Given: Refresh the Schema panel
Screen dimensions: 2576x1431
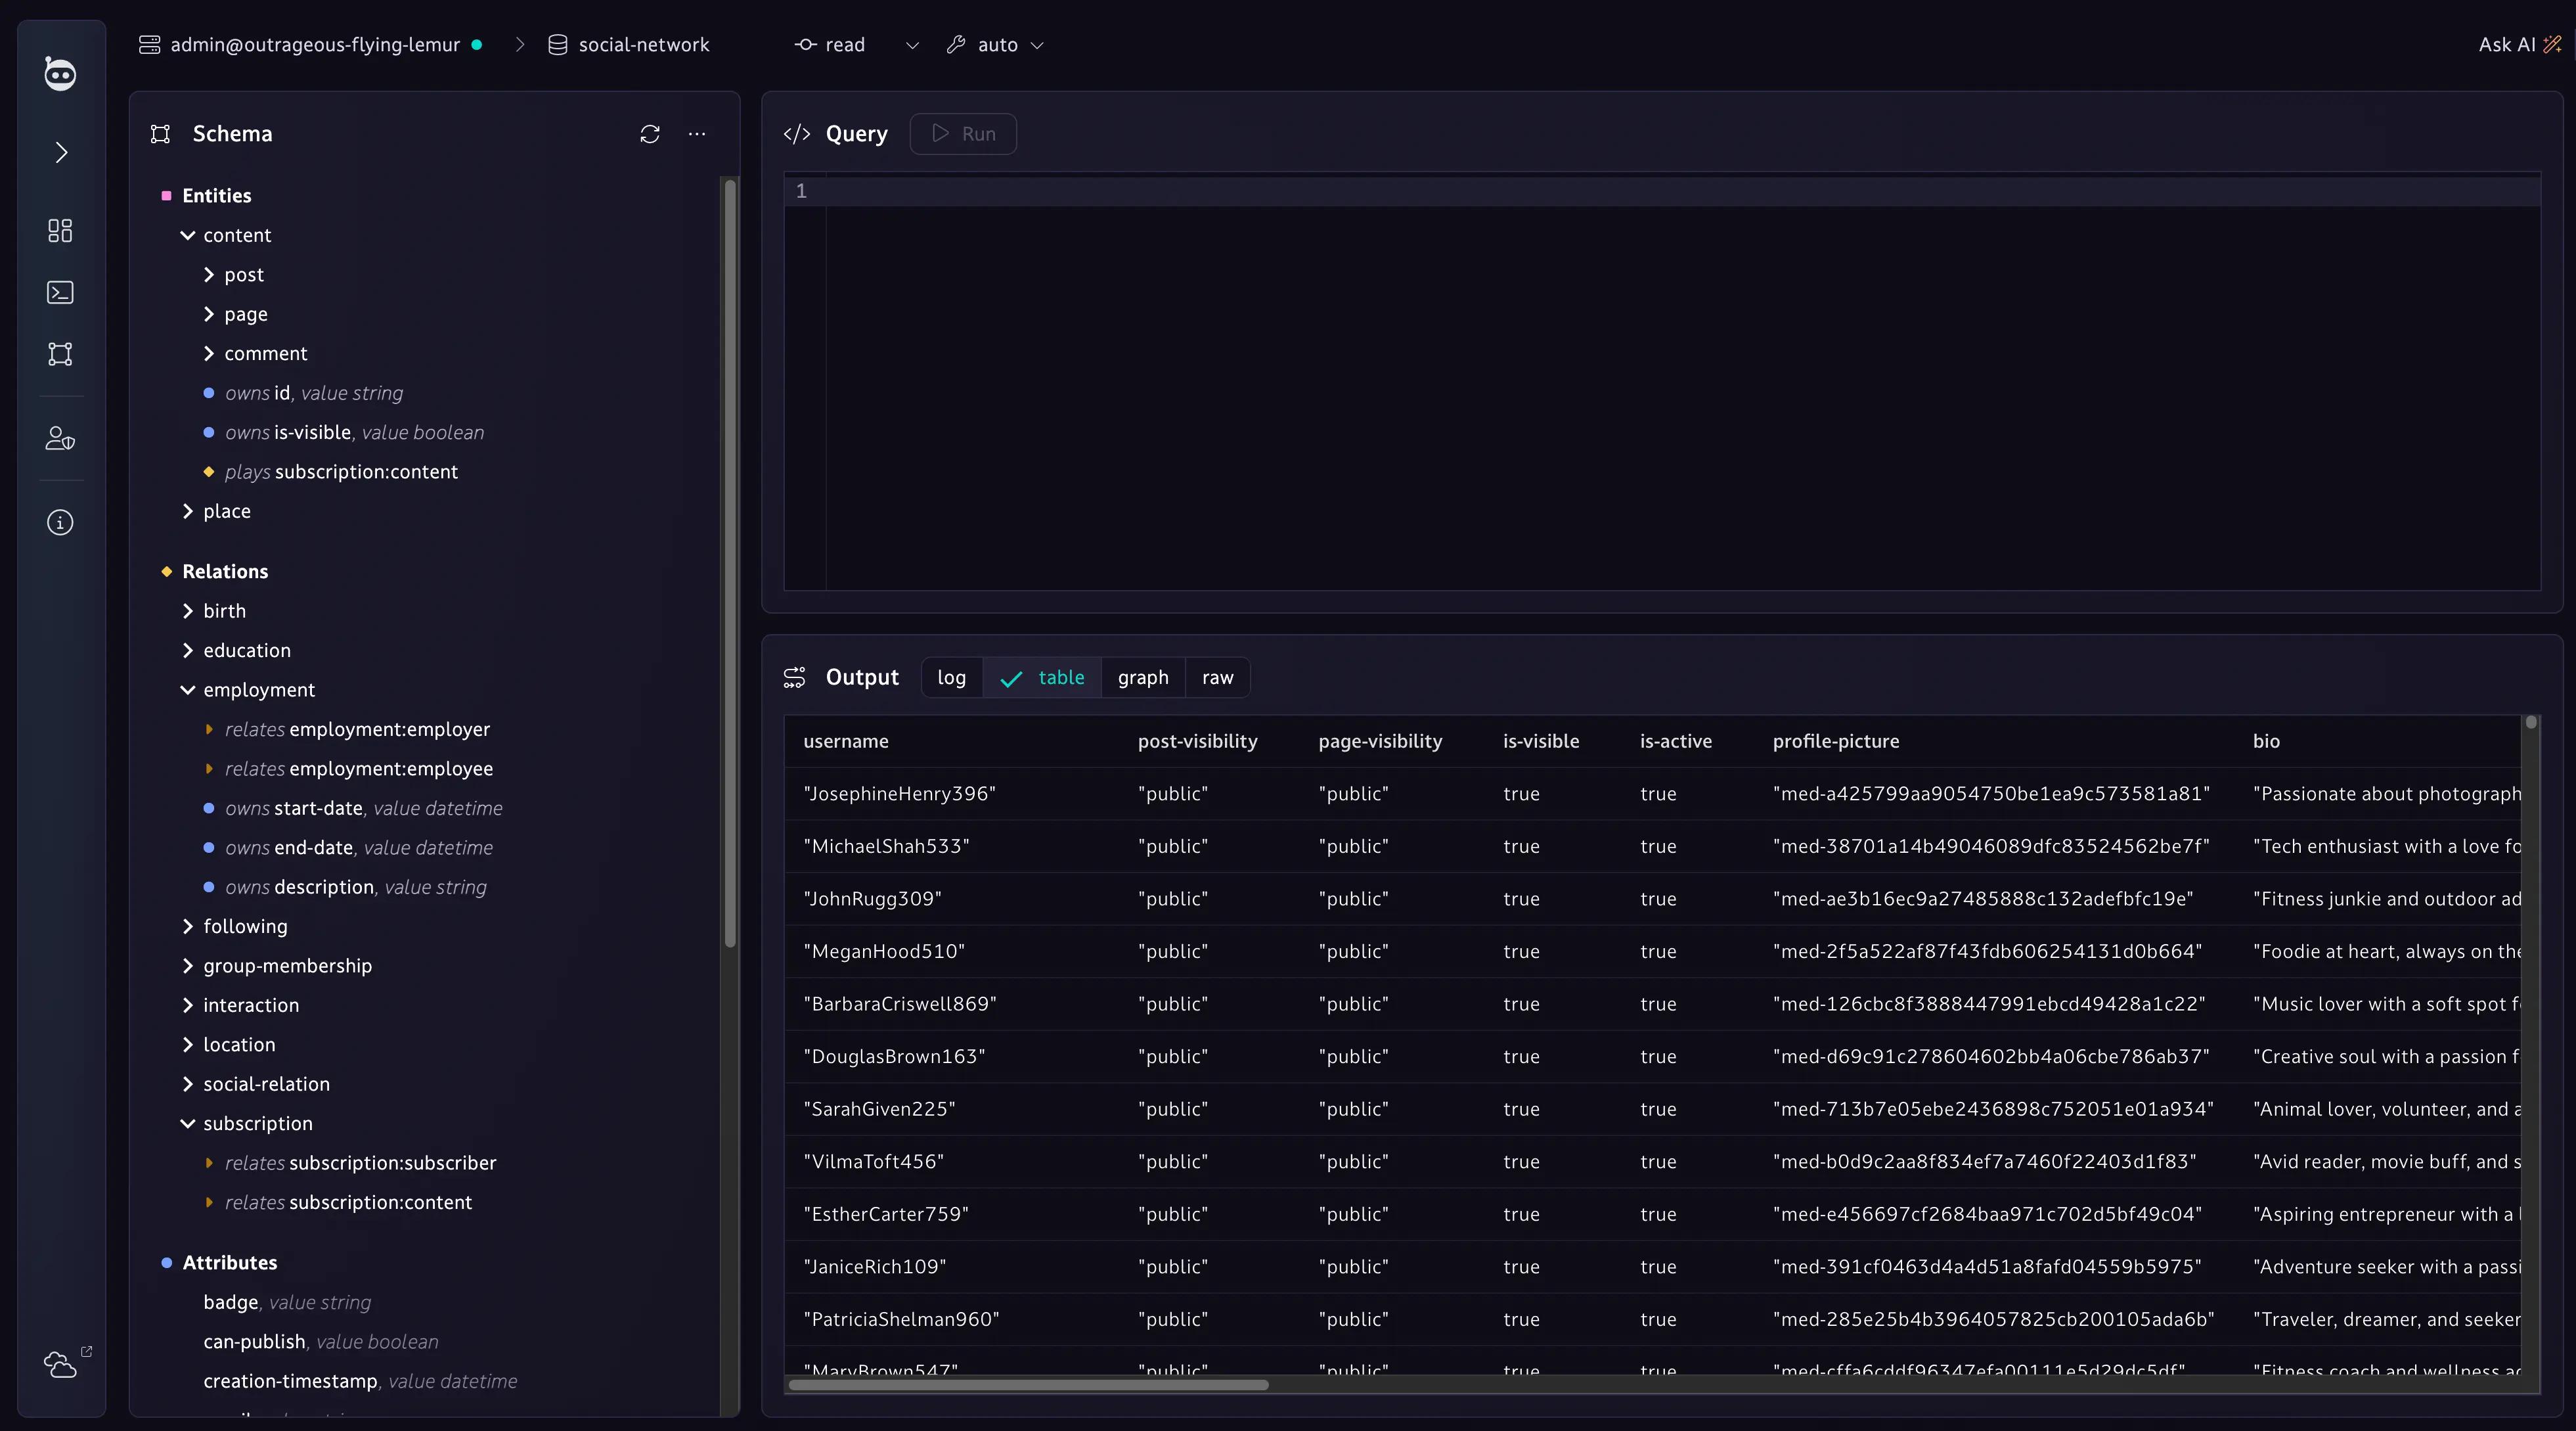Looking at the screenshot, I should (x=650, y=134).
